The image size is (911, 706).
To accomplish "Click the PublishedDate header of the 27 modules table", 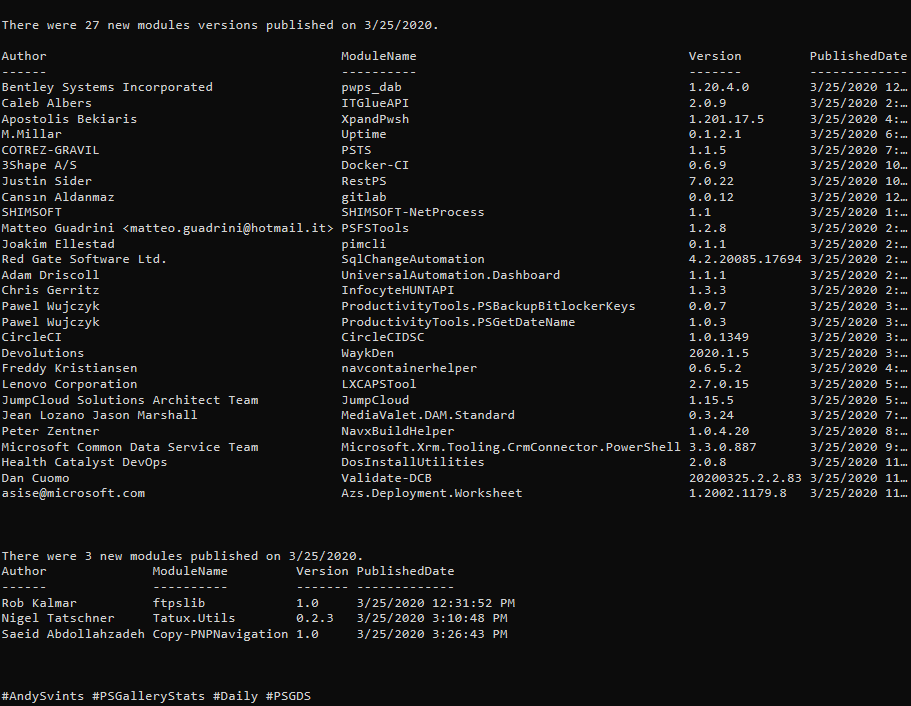I will [x=858, y=56].
